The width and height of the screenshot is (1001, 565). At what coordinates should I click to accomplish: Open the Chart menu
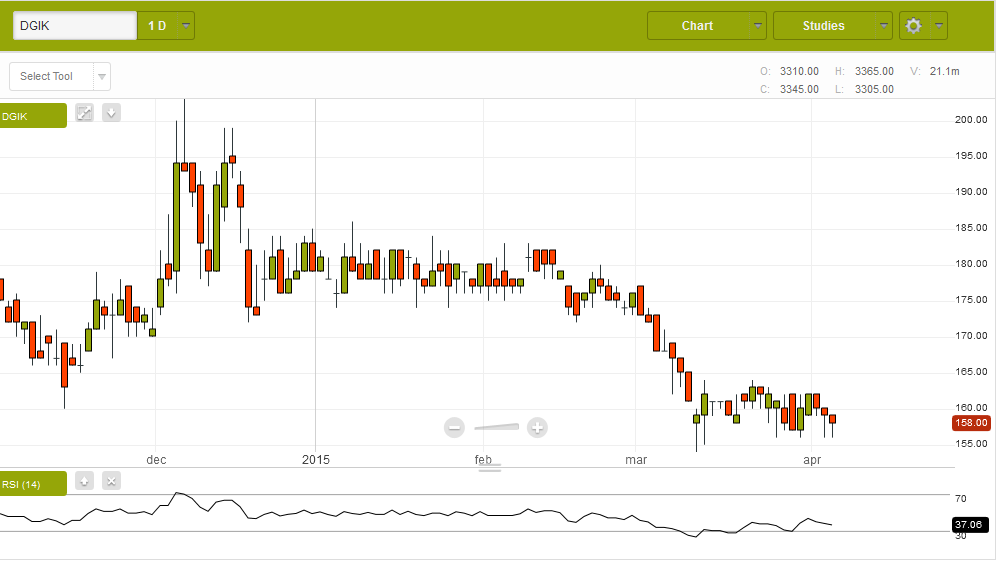tap(697, 26)
